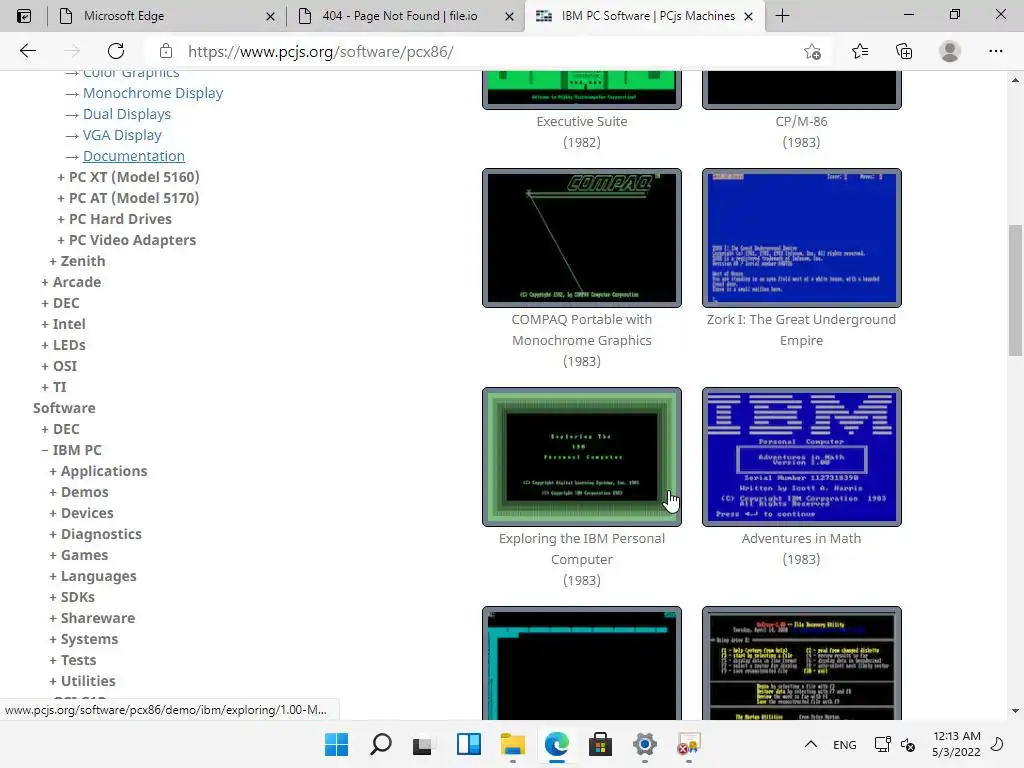The image size is (1024, 768).
Task: Click the Executive Suite caption link
Action: [x=582, y=121]
